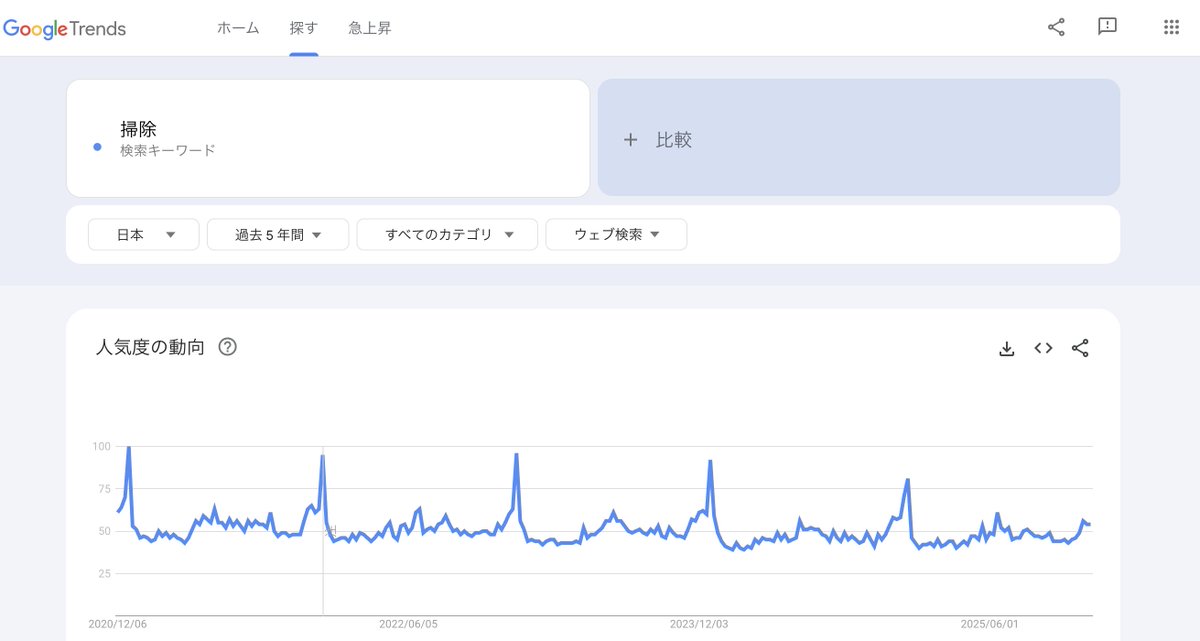Click the embed code icon on chart
This screenshot has height=641, width=1200.
click(x=1043, y=348)
